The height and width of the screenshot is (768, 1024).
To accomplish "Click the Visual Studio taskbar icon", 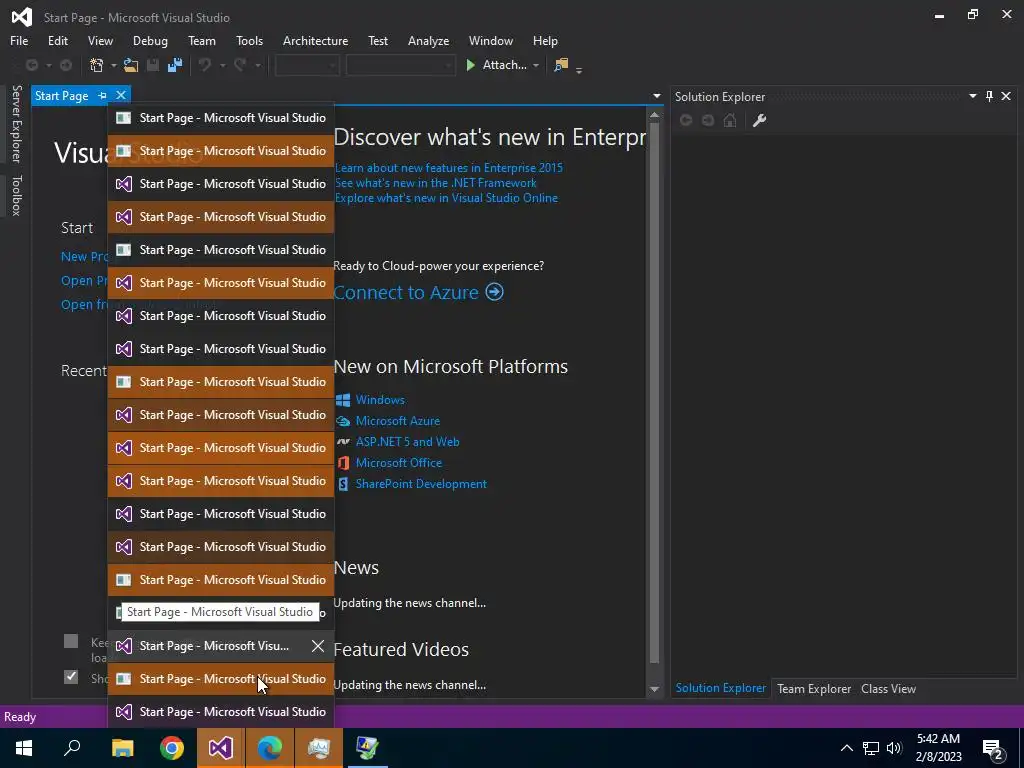I will 221,748.
